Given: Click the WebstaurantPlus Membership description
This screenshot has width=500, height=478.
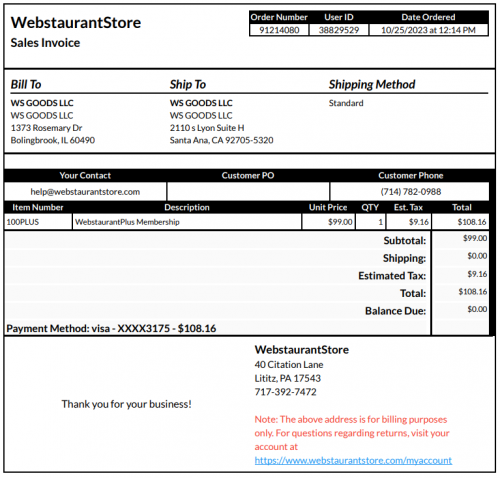Looking at the screenshot, I should tap(127, 222).
